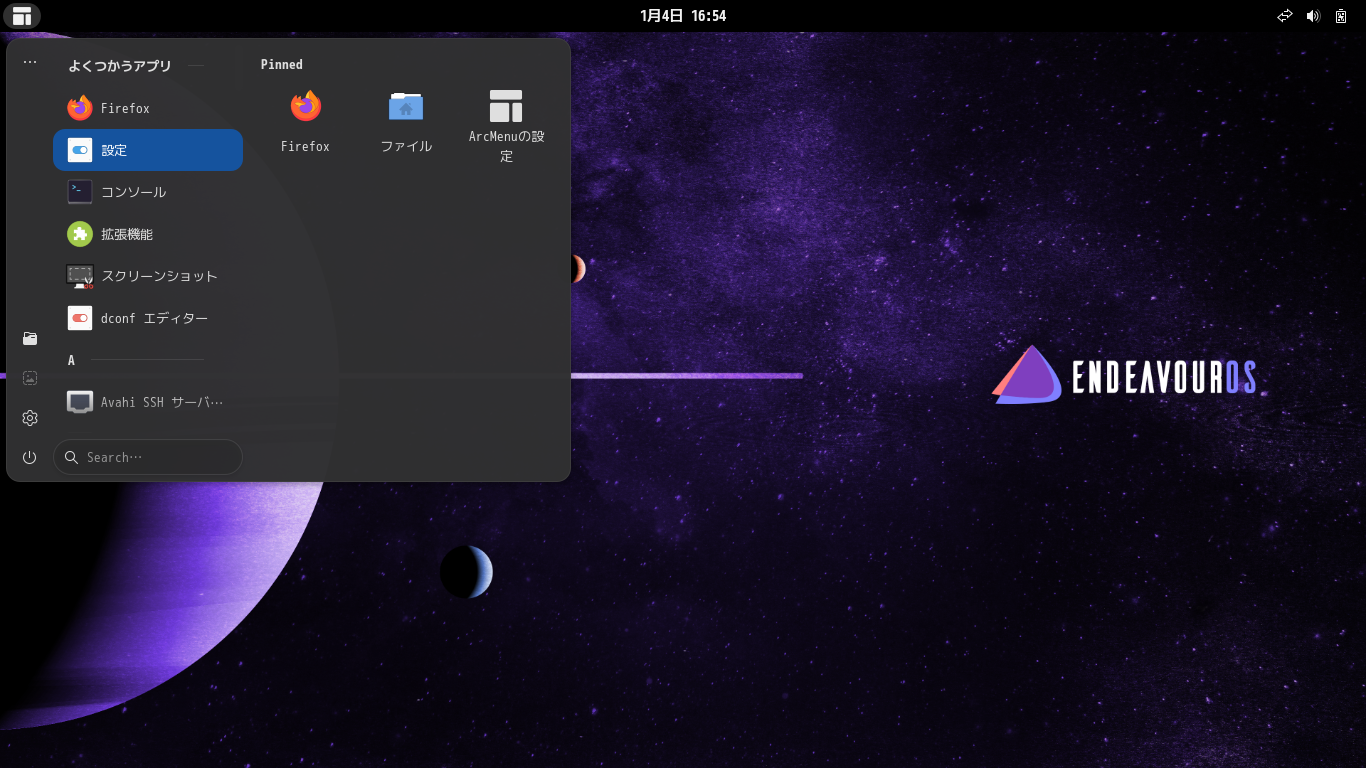The height and width of the screenshot is (768, 1366).
Task: Launch Firefox from the frequent apps list
Action: tap(148, 108)
